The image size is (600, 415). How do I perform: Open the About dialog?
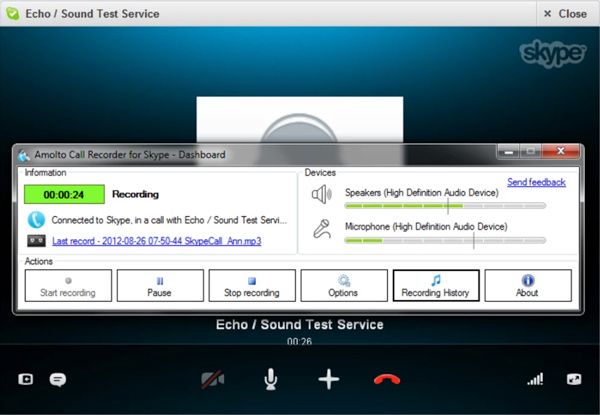click(528, 285)
